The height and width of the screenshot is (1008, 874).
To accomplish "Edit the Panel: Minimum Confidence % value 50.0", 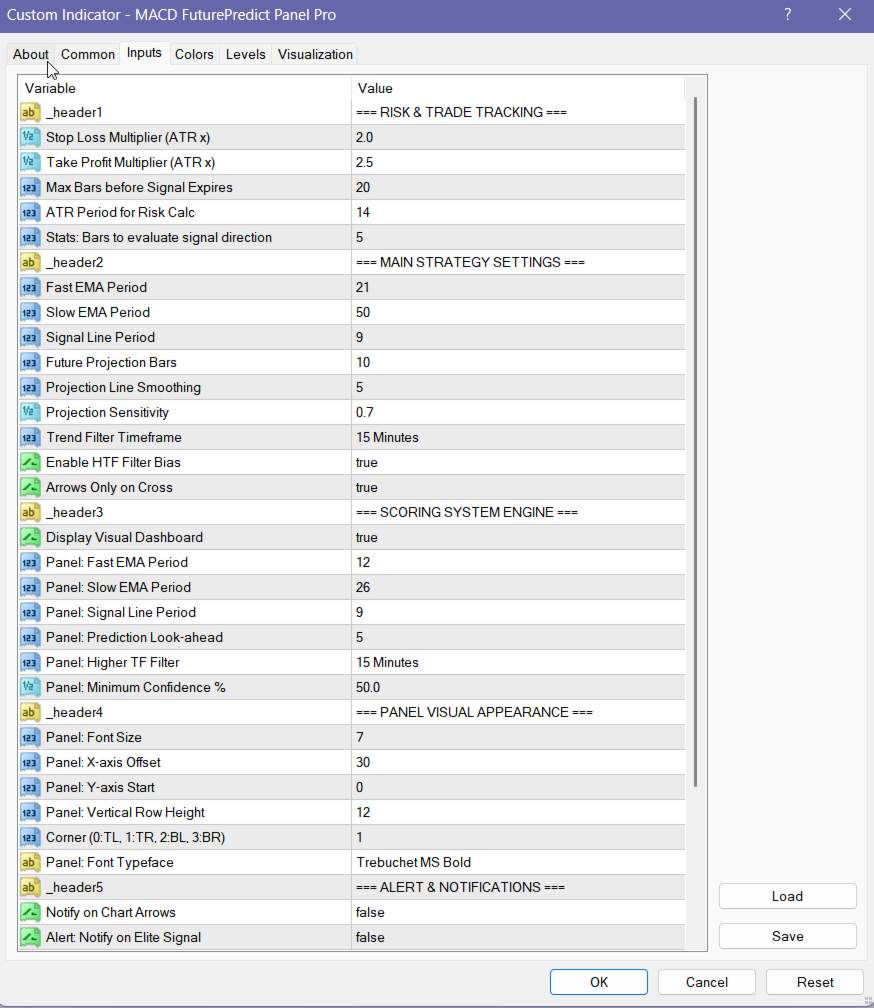I will [x=518, y=687].
